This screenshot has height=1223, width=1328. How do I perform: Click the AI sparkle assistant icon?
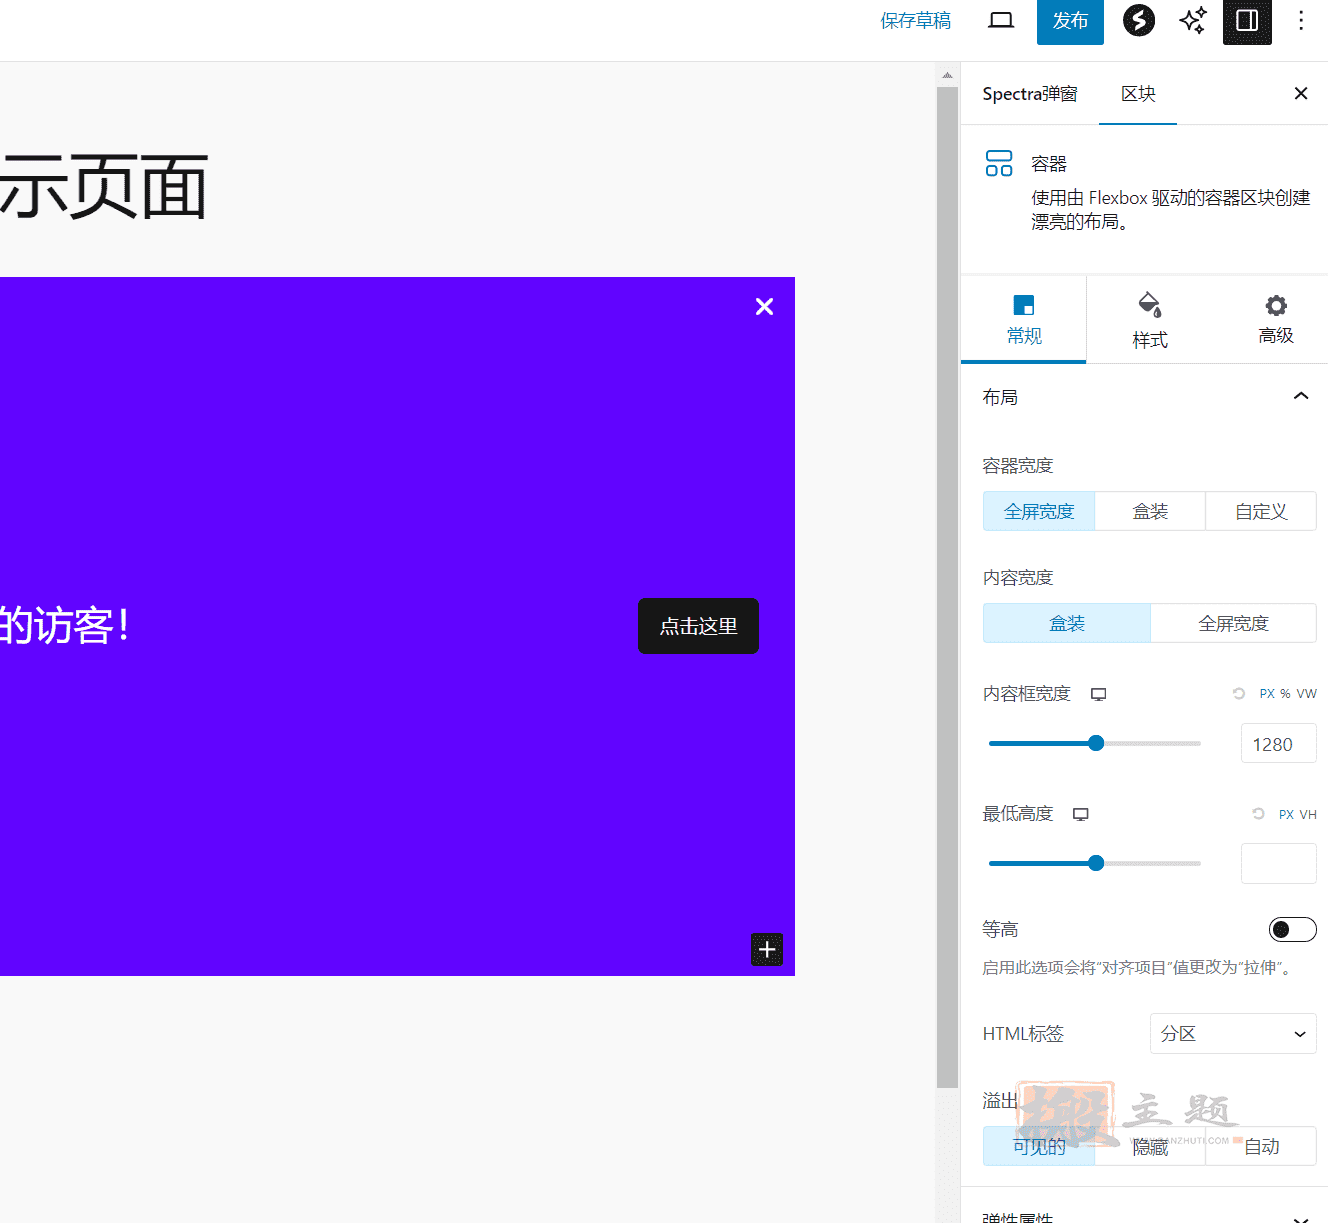point(1193,20)
